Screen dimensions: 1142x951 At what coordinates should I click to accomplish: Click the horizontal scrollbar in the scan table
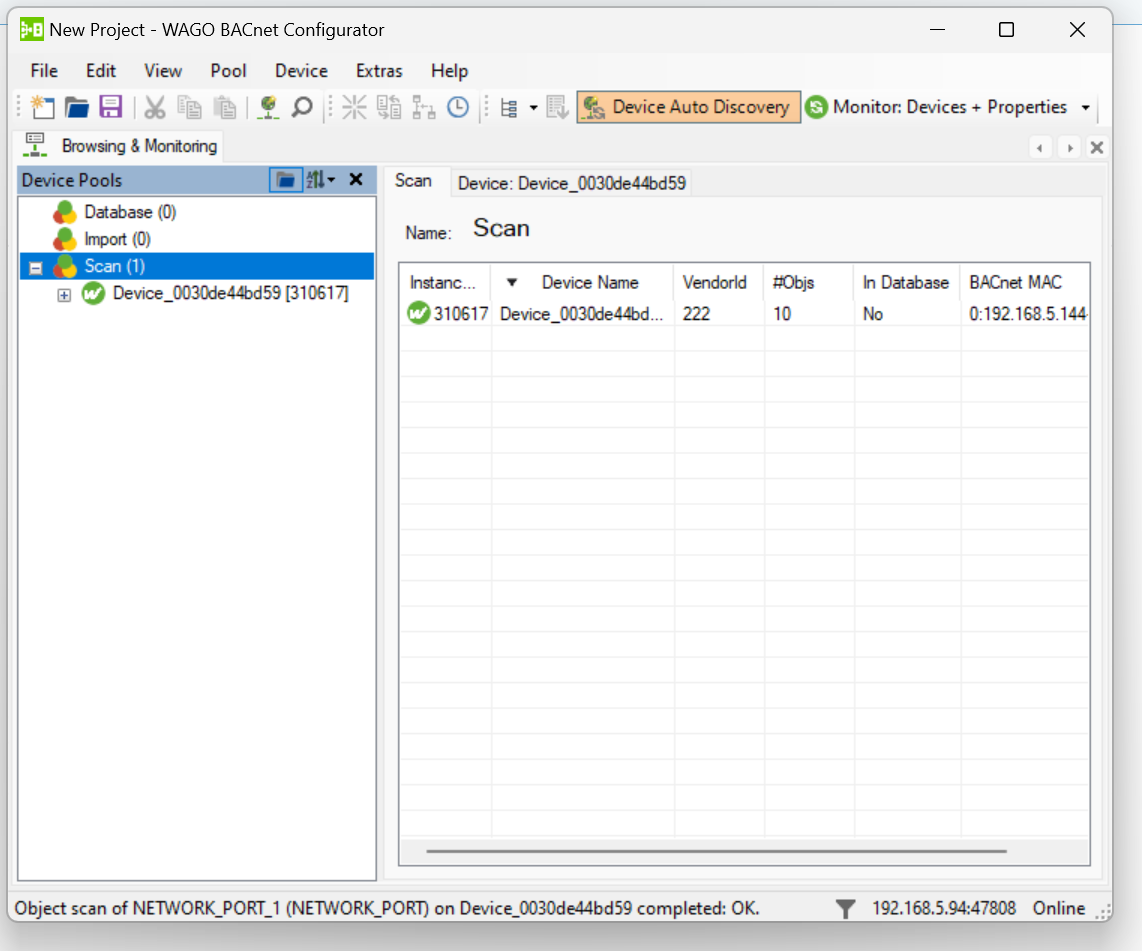717,851
